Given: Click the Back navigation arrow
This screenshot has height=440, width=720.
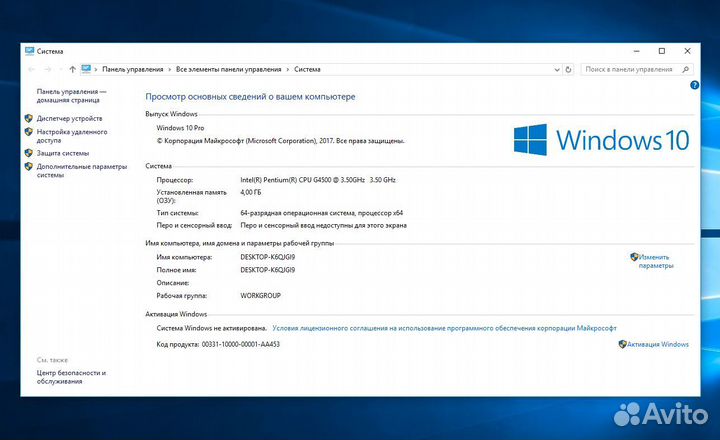Looking at the screenshot, I should pos(32,69).
